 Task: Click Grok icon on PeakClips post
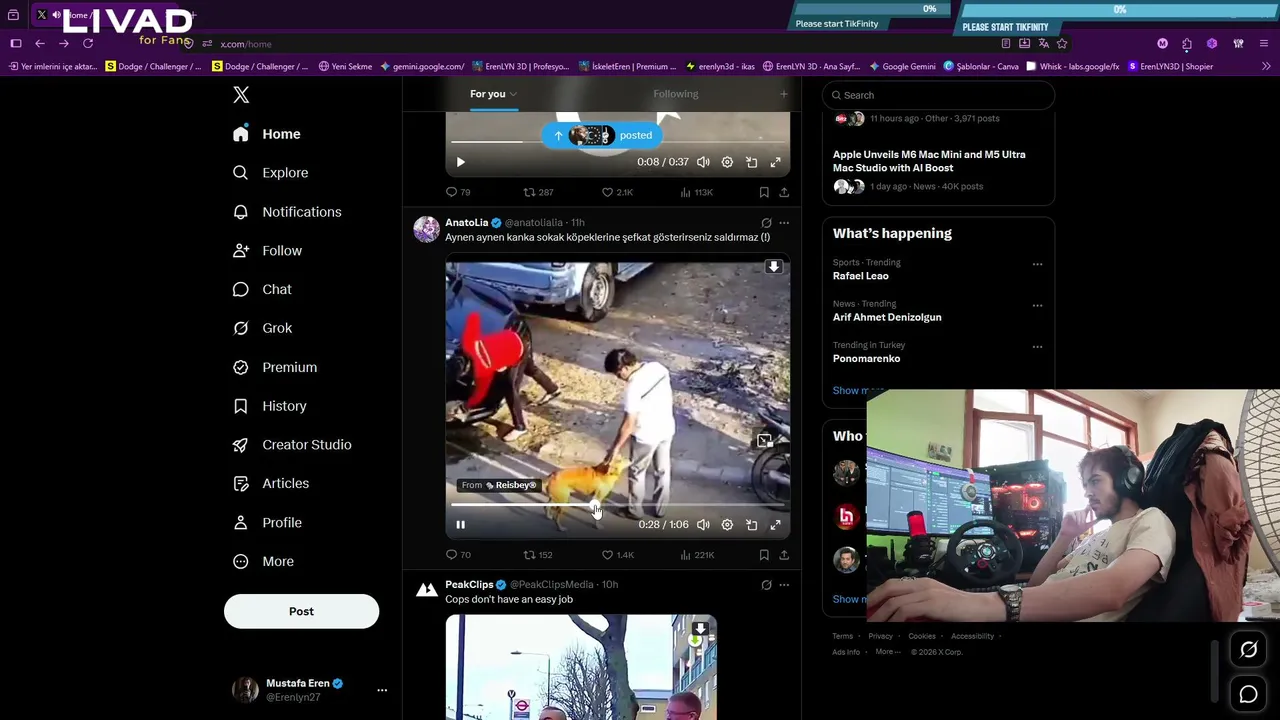coord(766,585)
